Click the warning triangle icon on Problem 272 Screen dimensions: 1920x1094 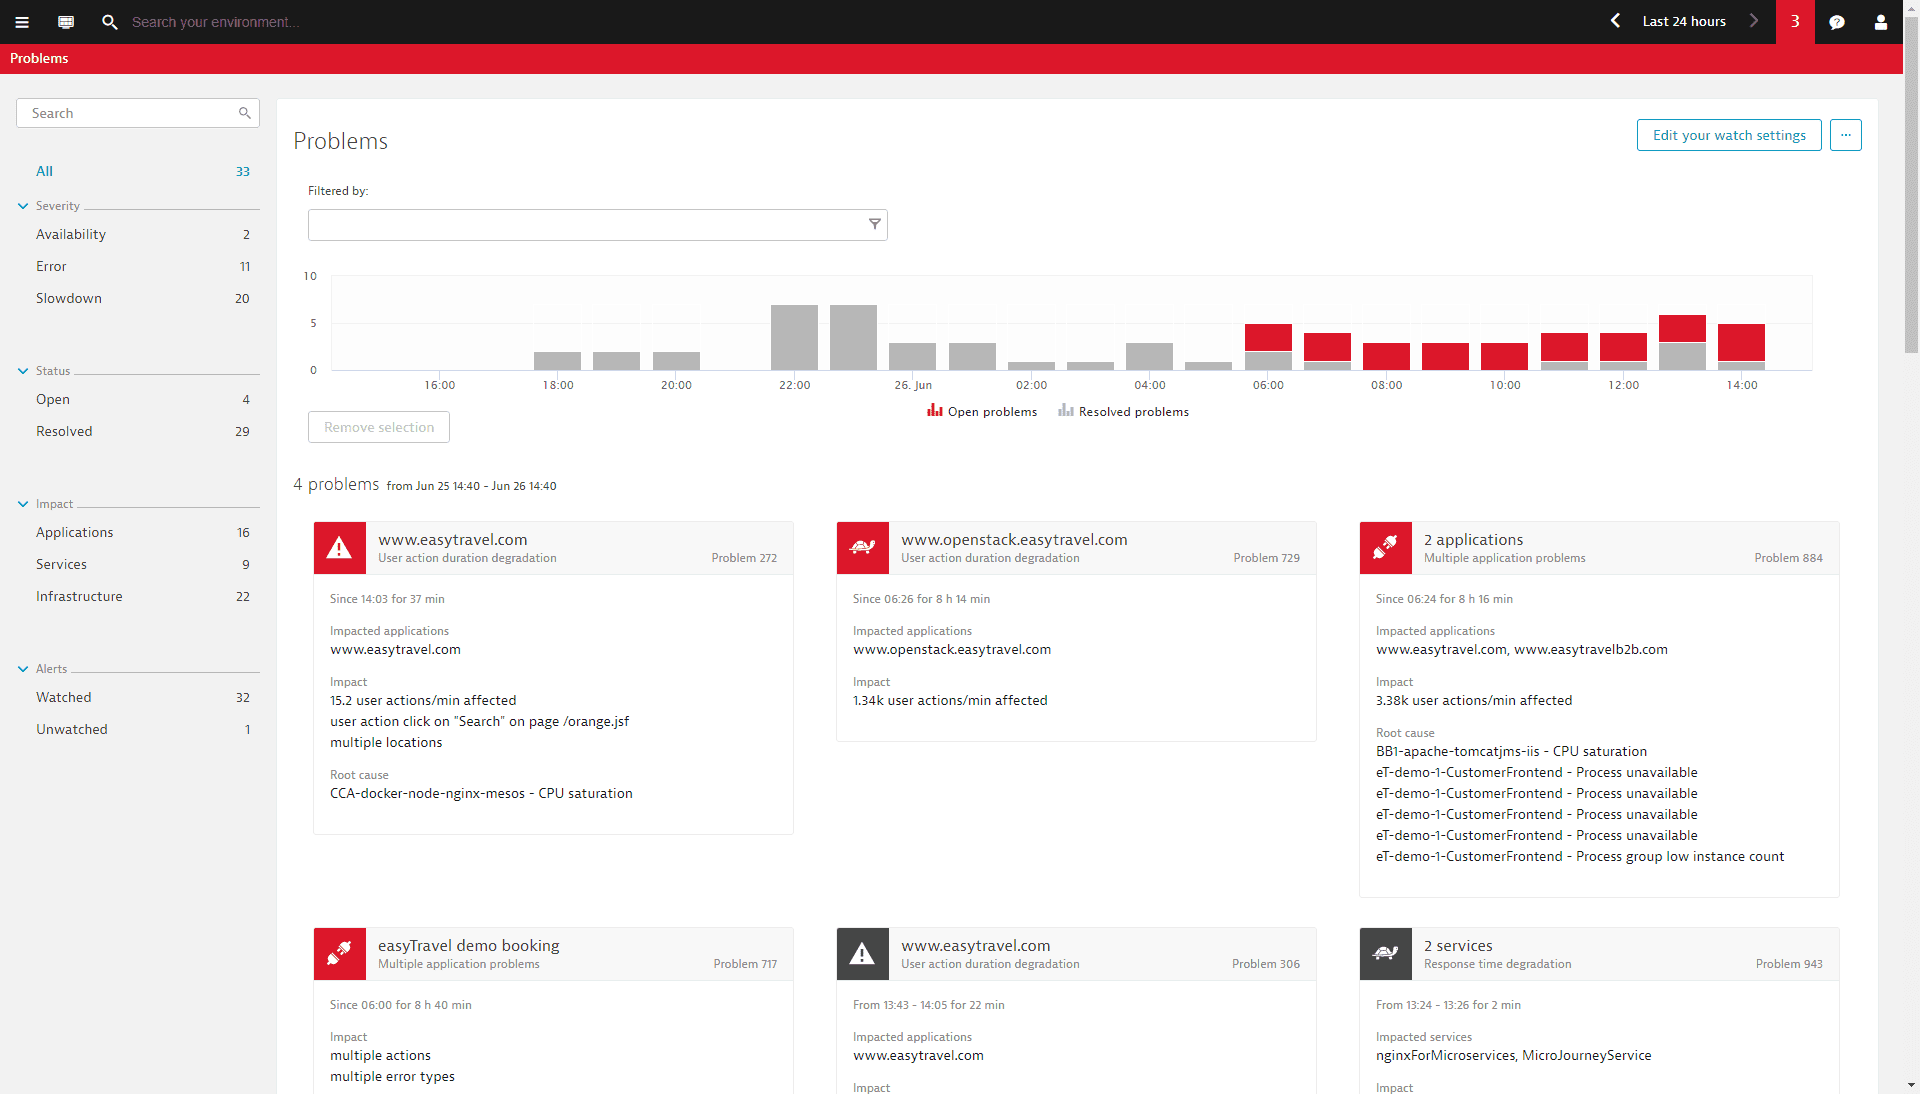tap(339, 547)
